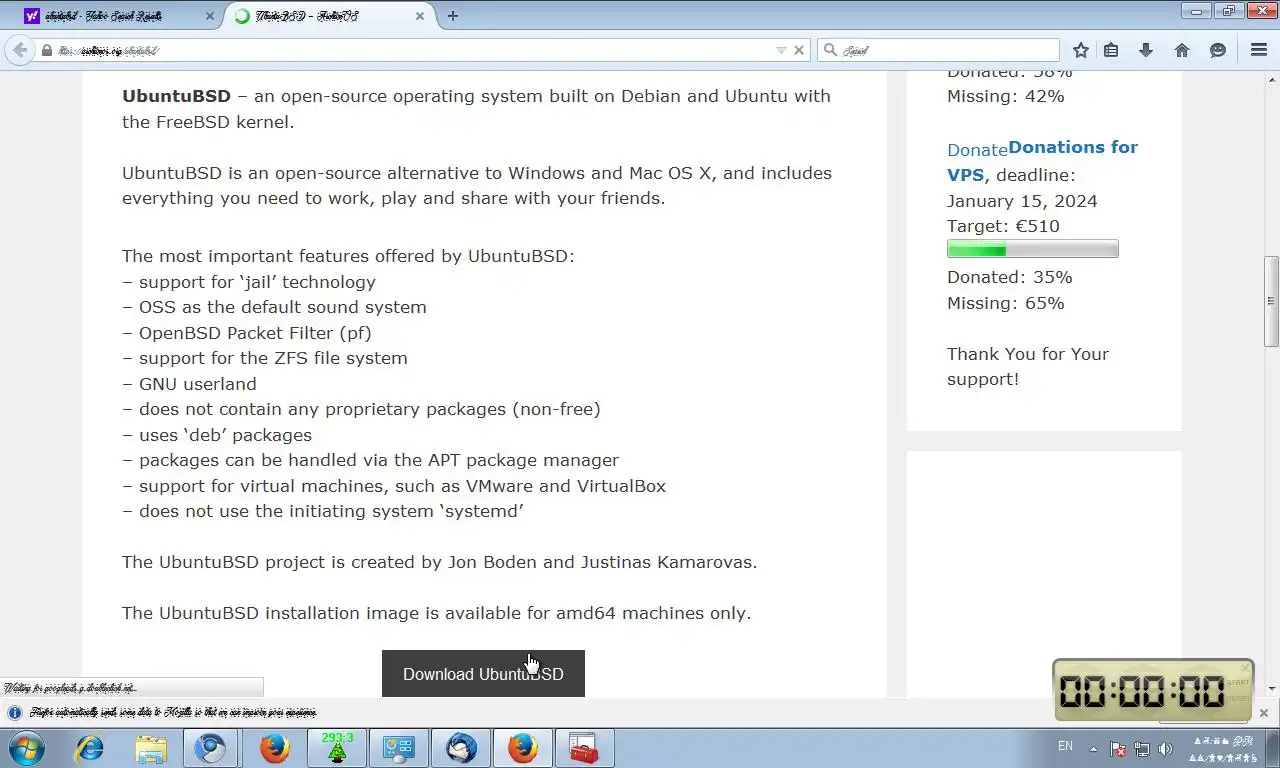This screenshot has width=1280, height=768.
Task: Open Windows Explorer folder icon in taskbar
Action: 151,748
